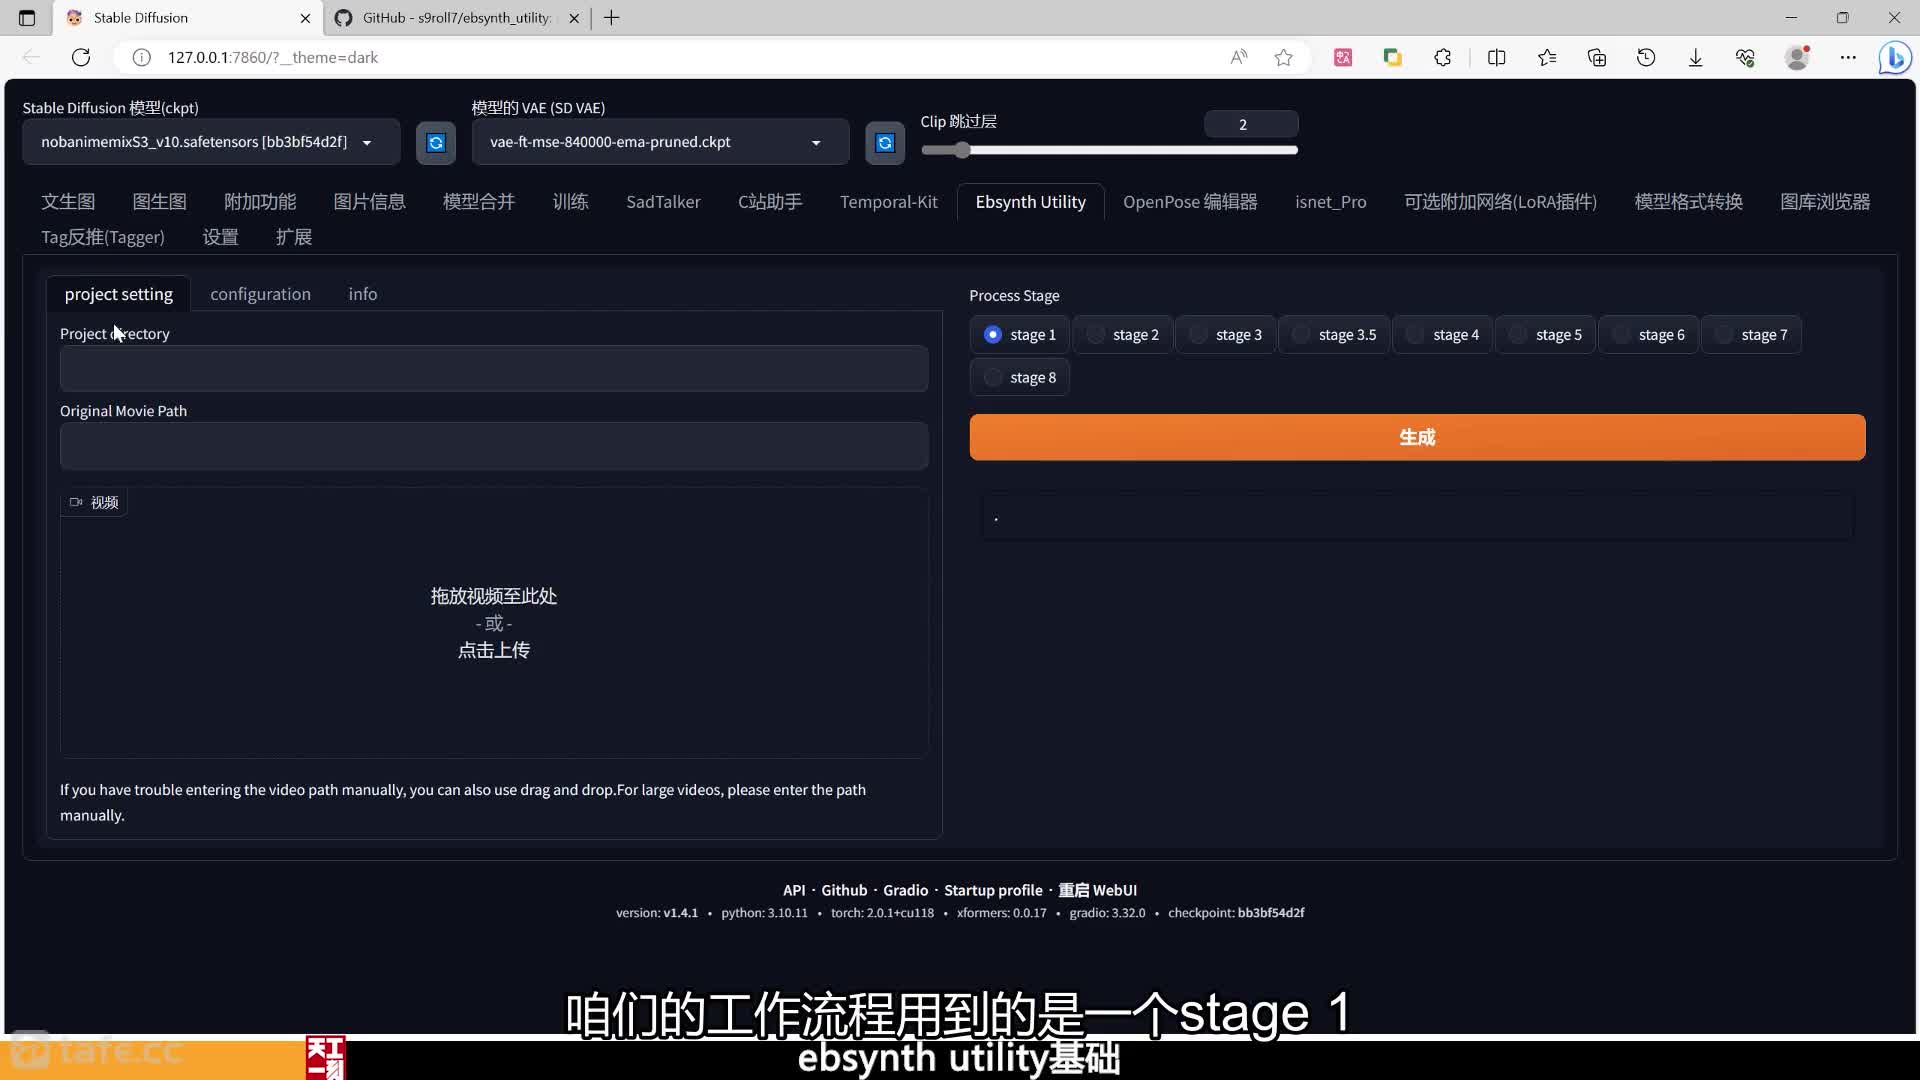This screenshot has height=1080, width=1920.
Task: Toggle browser split screen icon
Action: click(1497, 57)
